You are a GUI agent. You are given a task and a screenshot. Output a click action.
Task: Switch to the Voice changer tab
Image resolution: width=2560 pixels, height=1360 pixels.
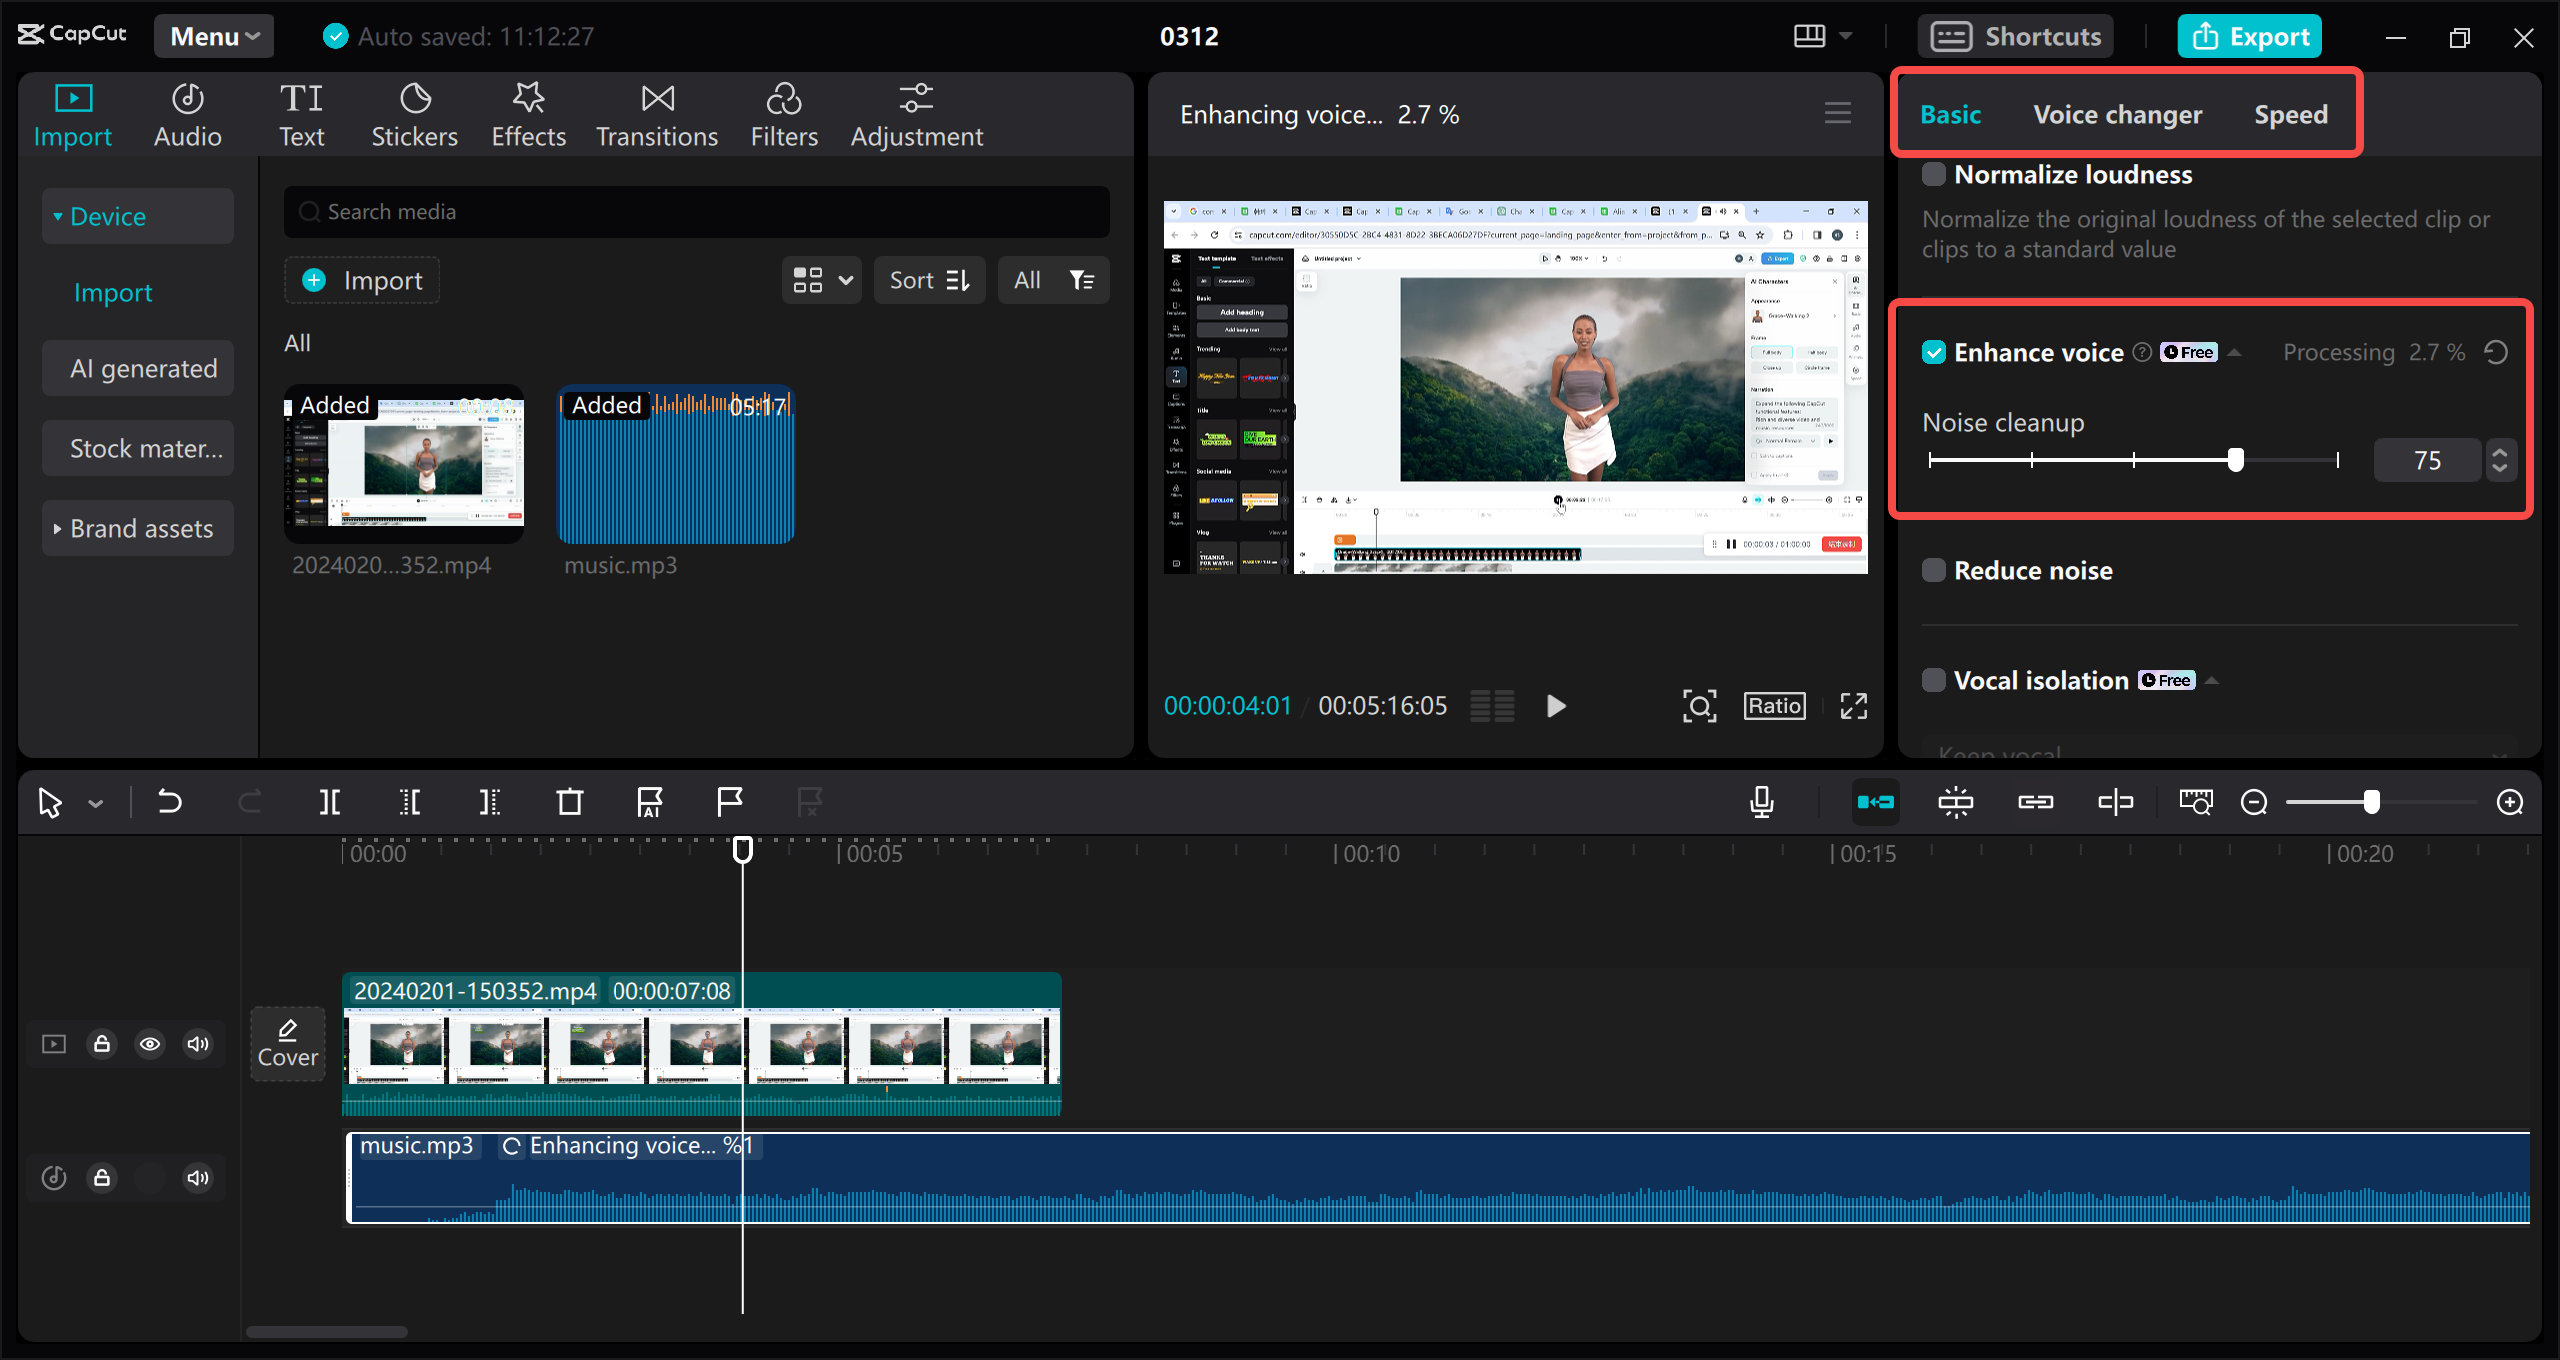[2117, 115]
